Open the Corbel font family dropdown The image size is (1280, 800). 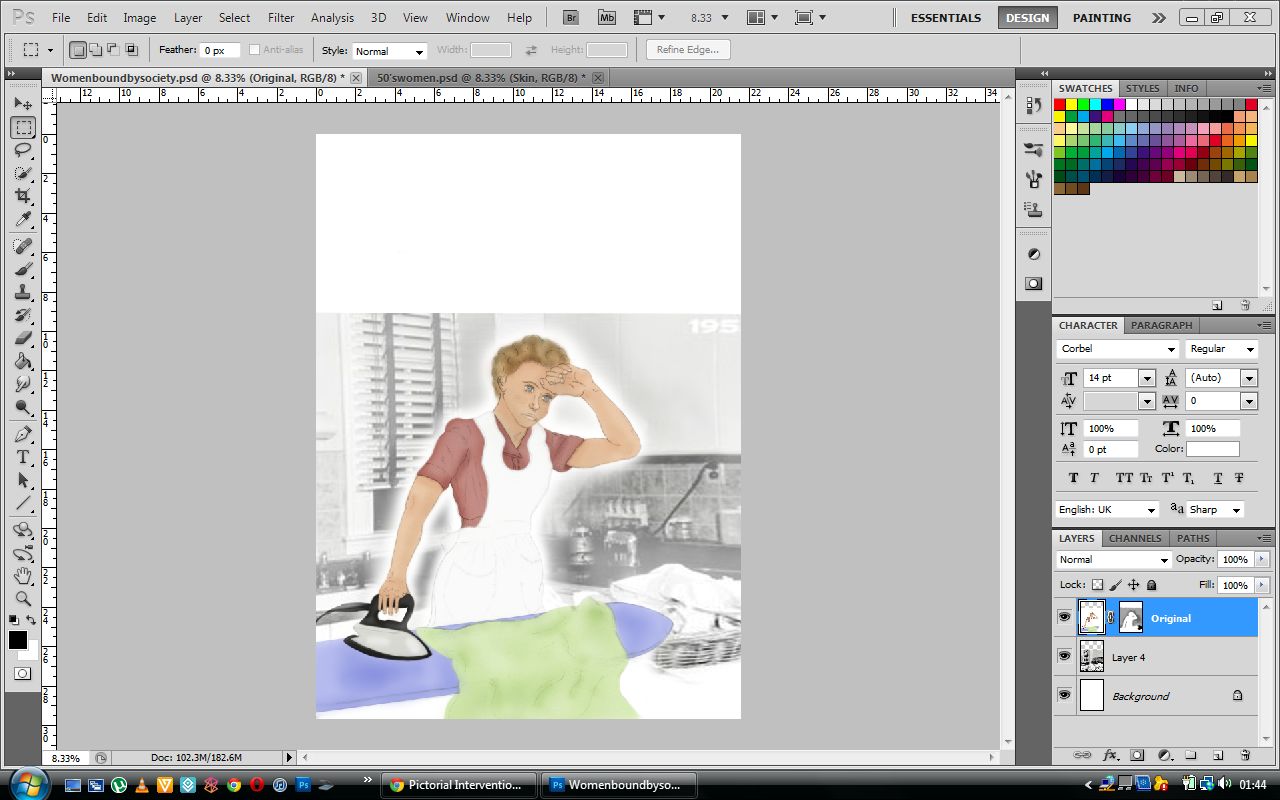pos(1118,349)
